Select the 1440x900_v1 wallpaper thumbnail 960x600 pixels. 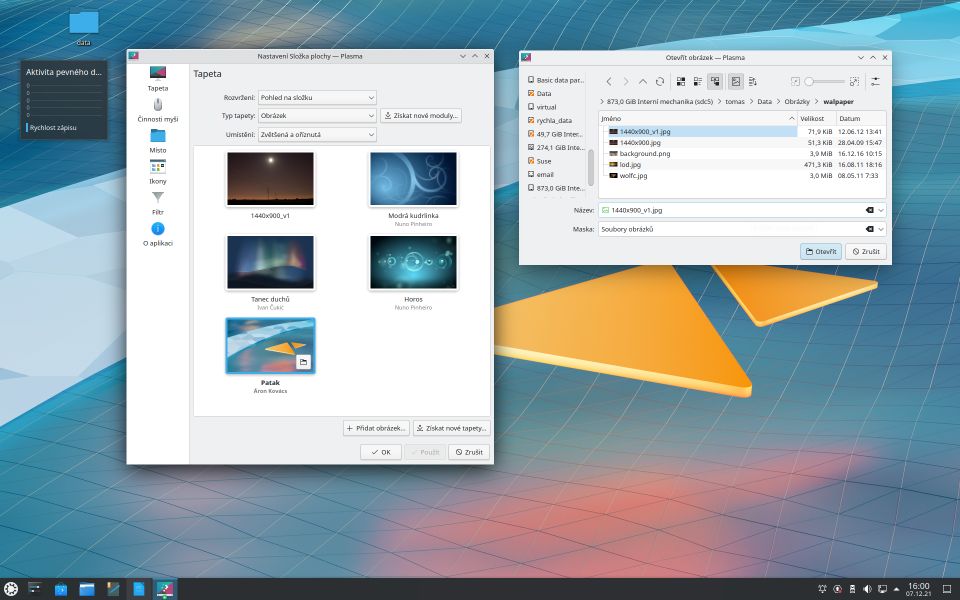(270, 179)
